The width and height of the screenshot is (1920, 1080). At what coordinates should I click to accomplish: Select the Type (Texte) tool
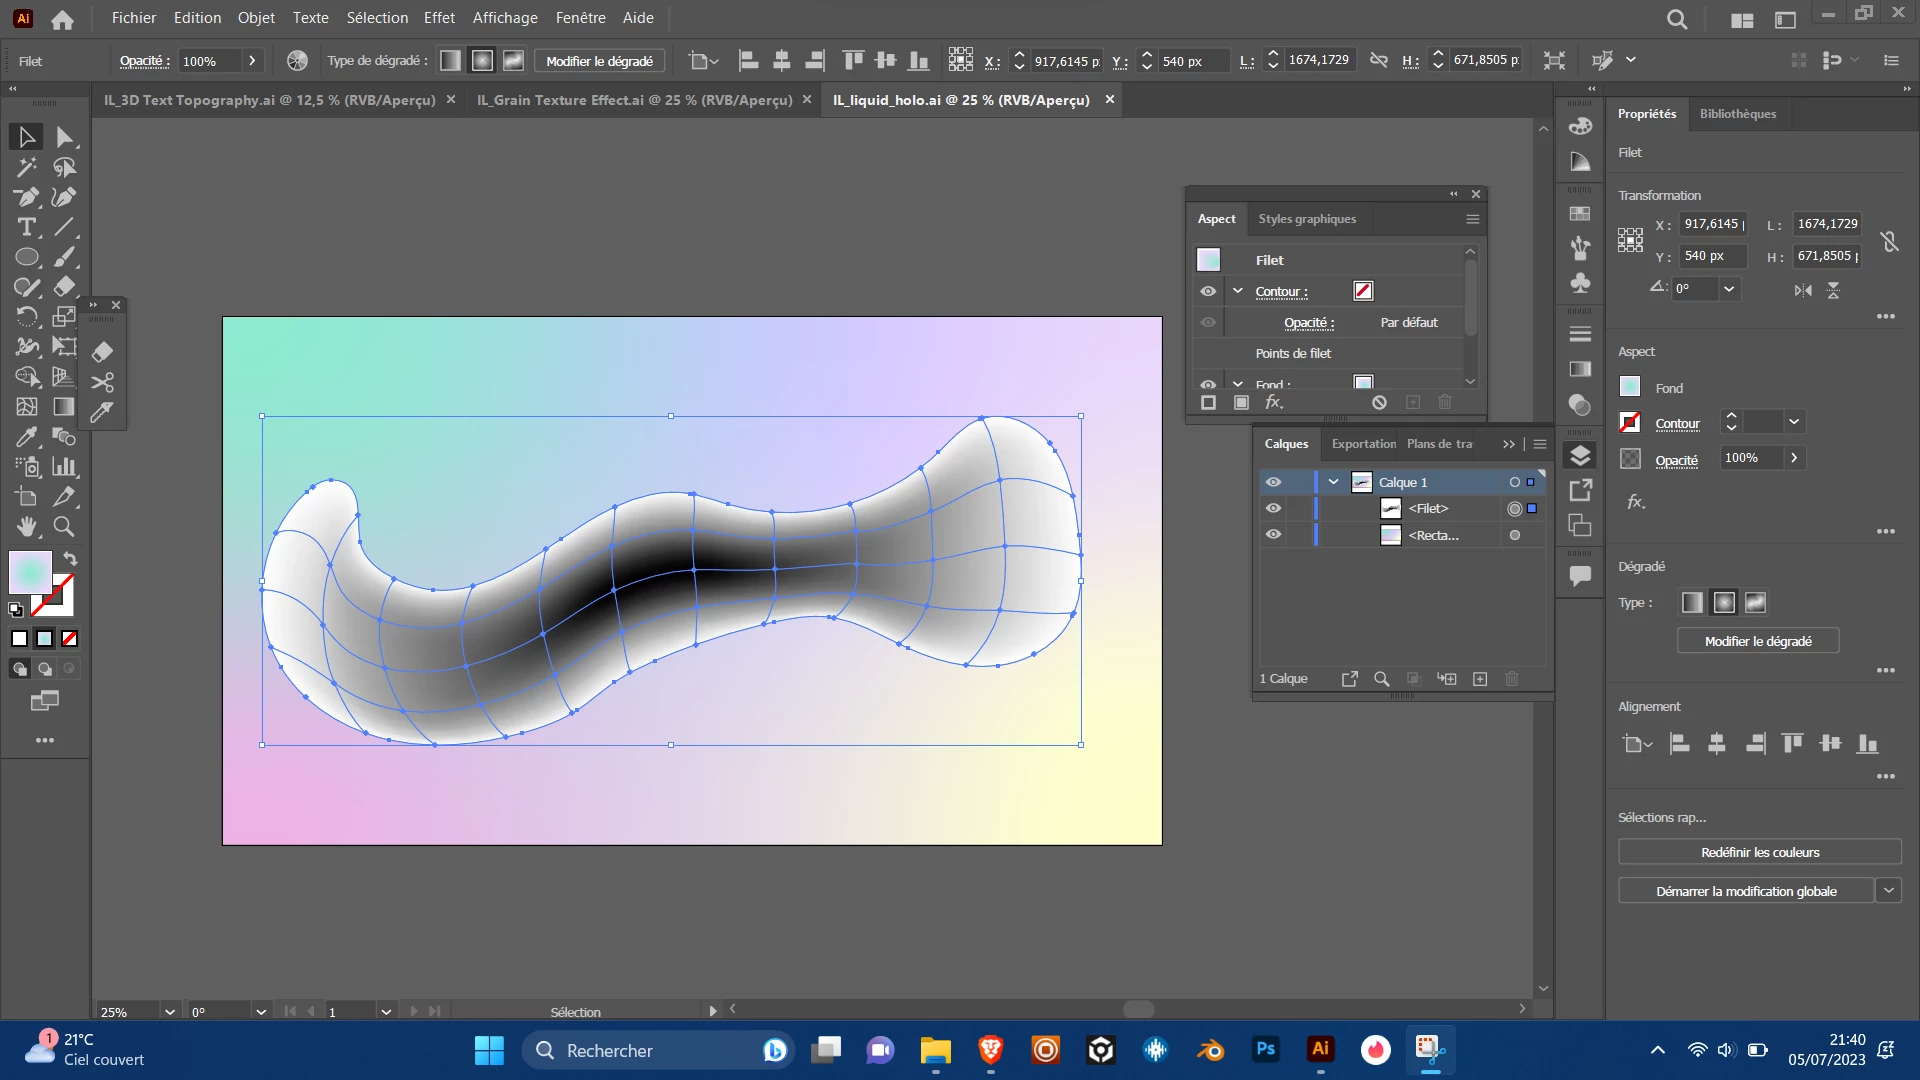(27, 227)
